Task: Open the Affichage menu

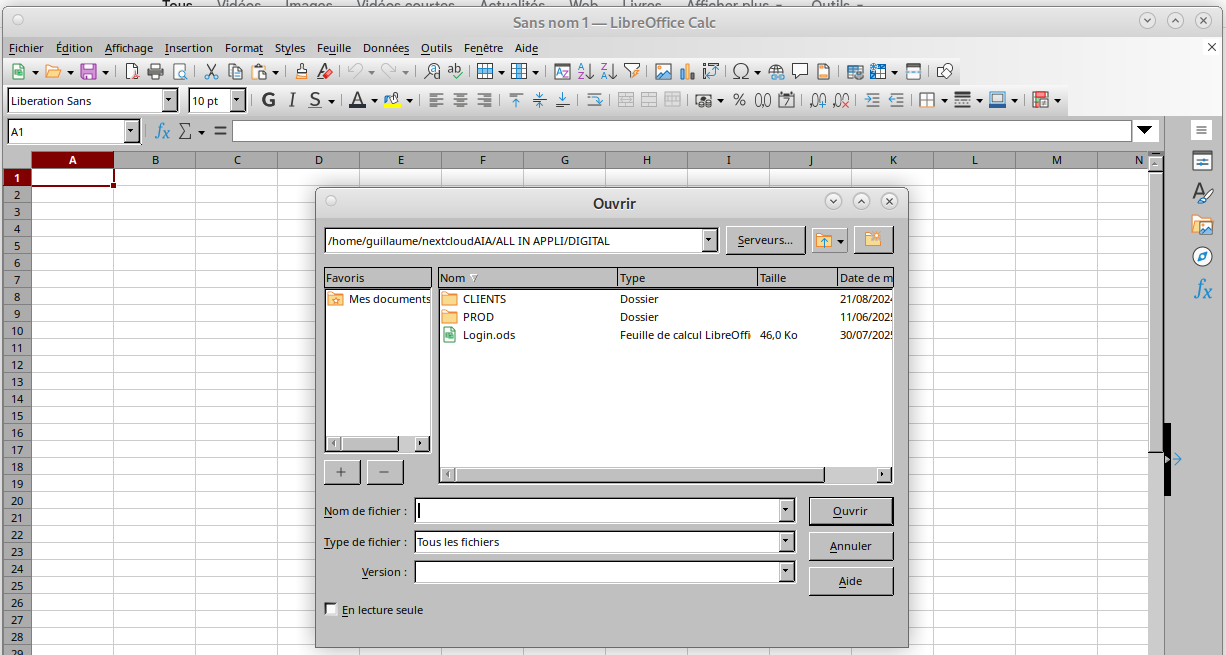Action: tap(129, 48)
